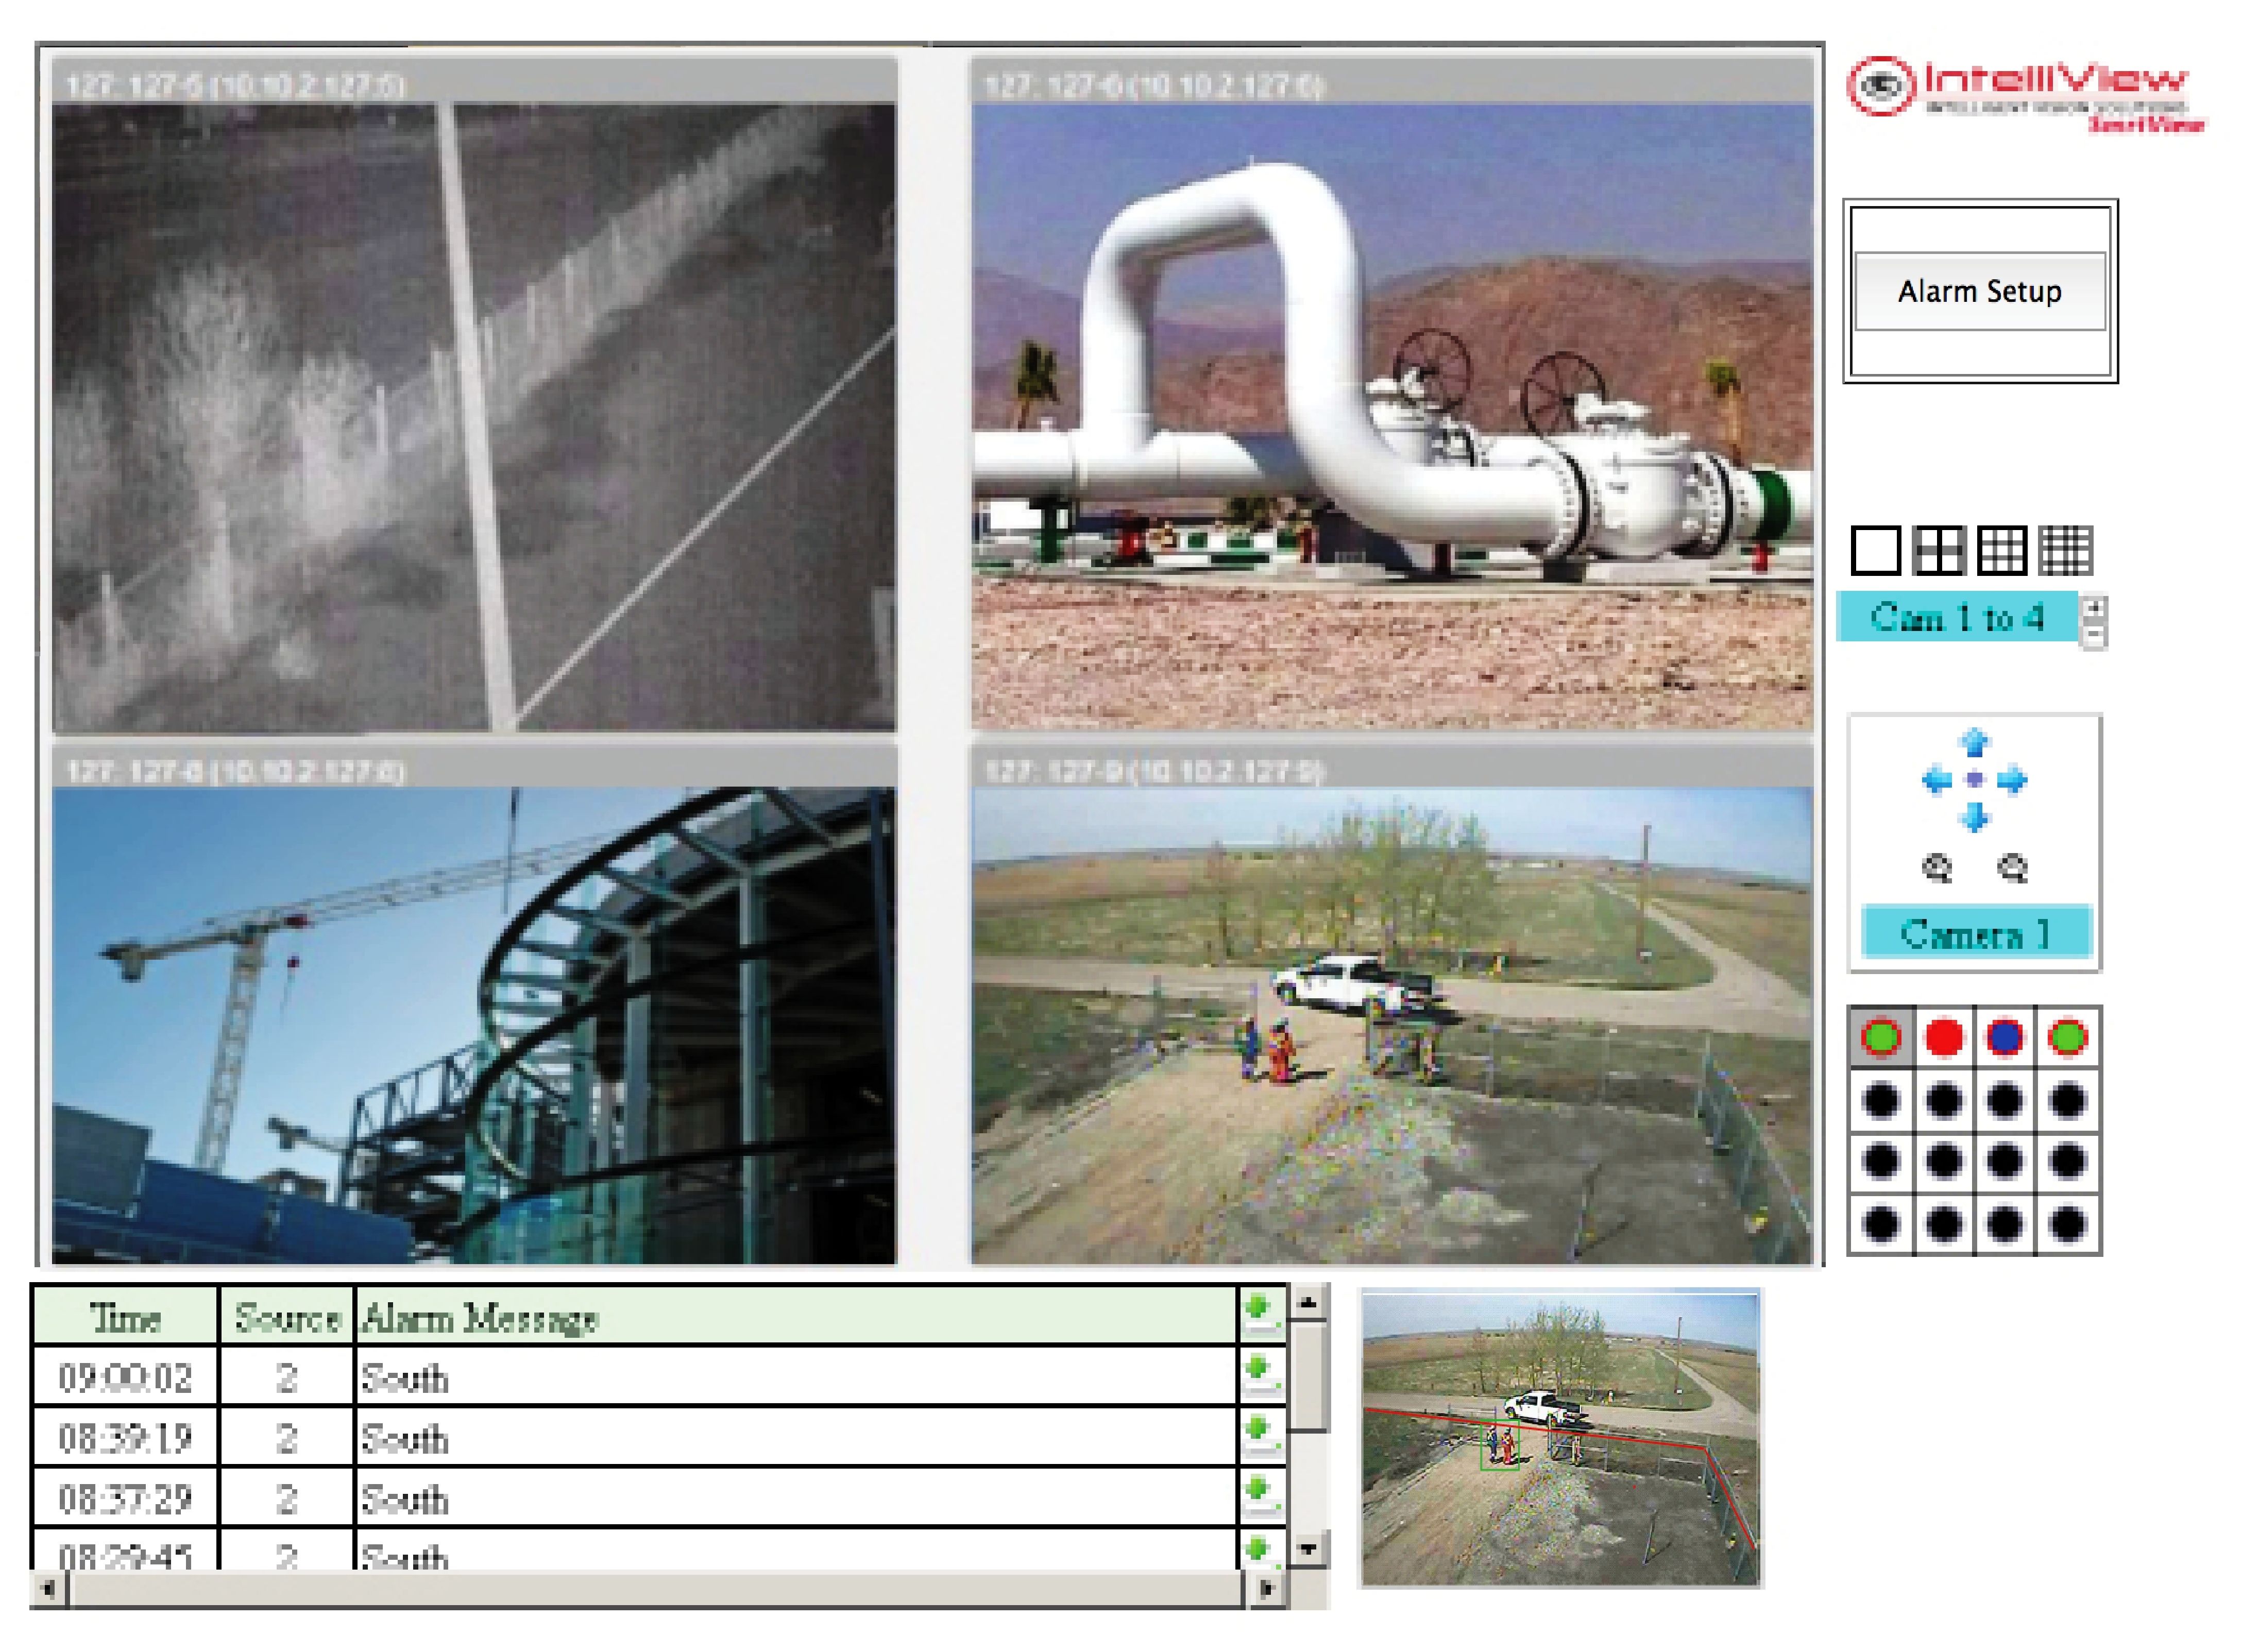Pan camera left with the PTZ arrow
This screenshot has width=2242, height=1652.
tap(1937, 781)
